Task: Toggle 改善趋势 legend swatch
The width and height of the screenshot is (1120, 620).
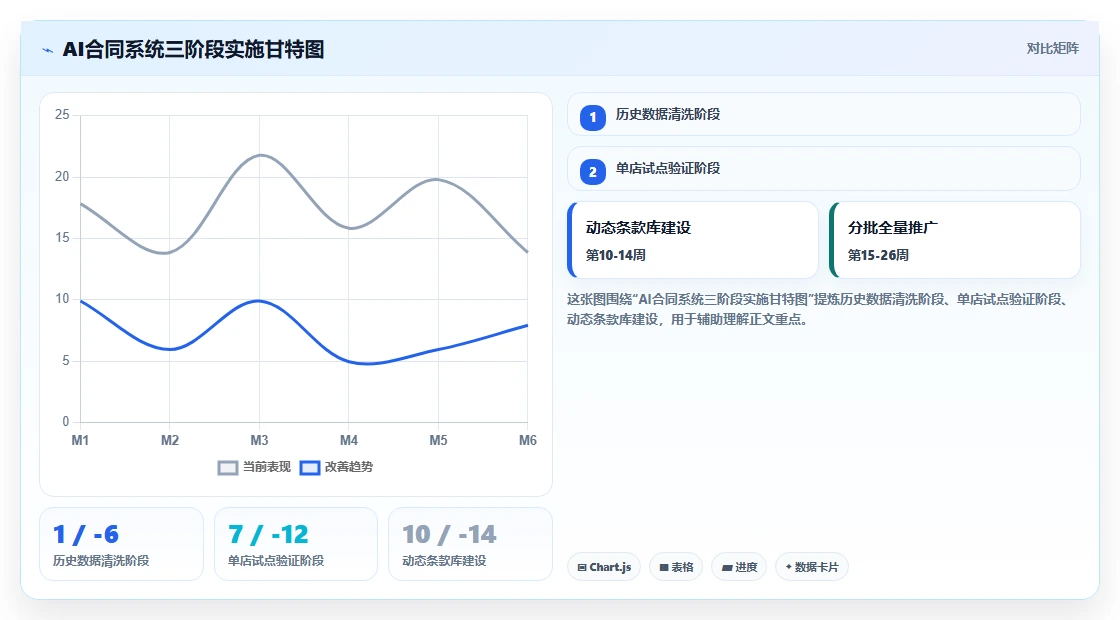Action: [x=309, y=468]
